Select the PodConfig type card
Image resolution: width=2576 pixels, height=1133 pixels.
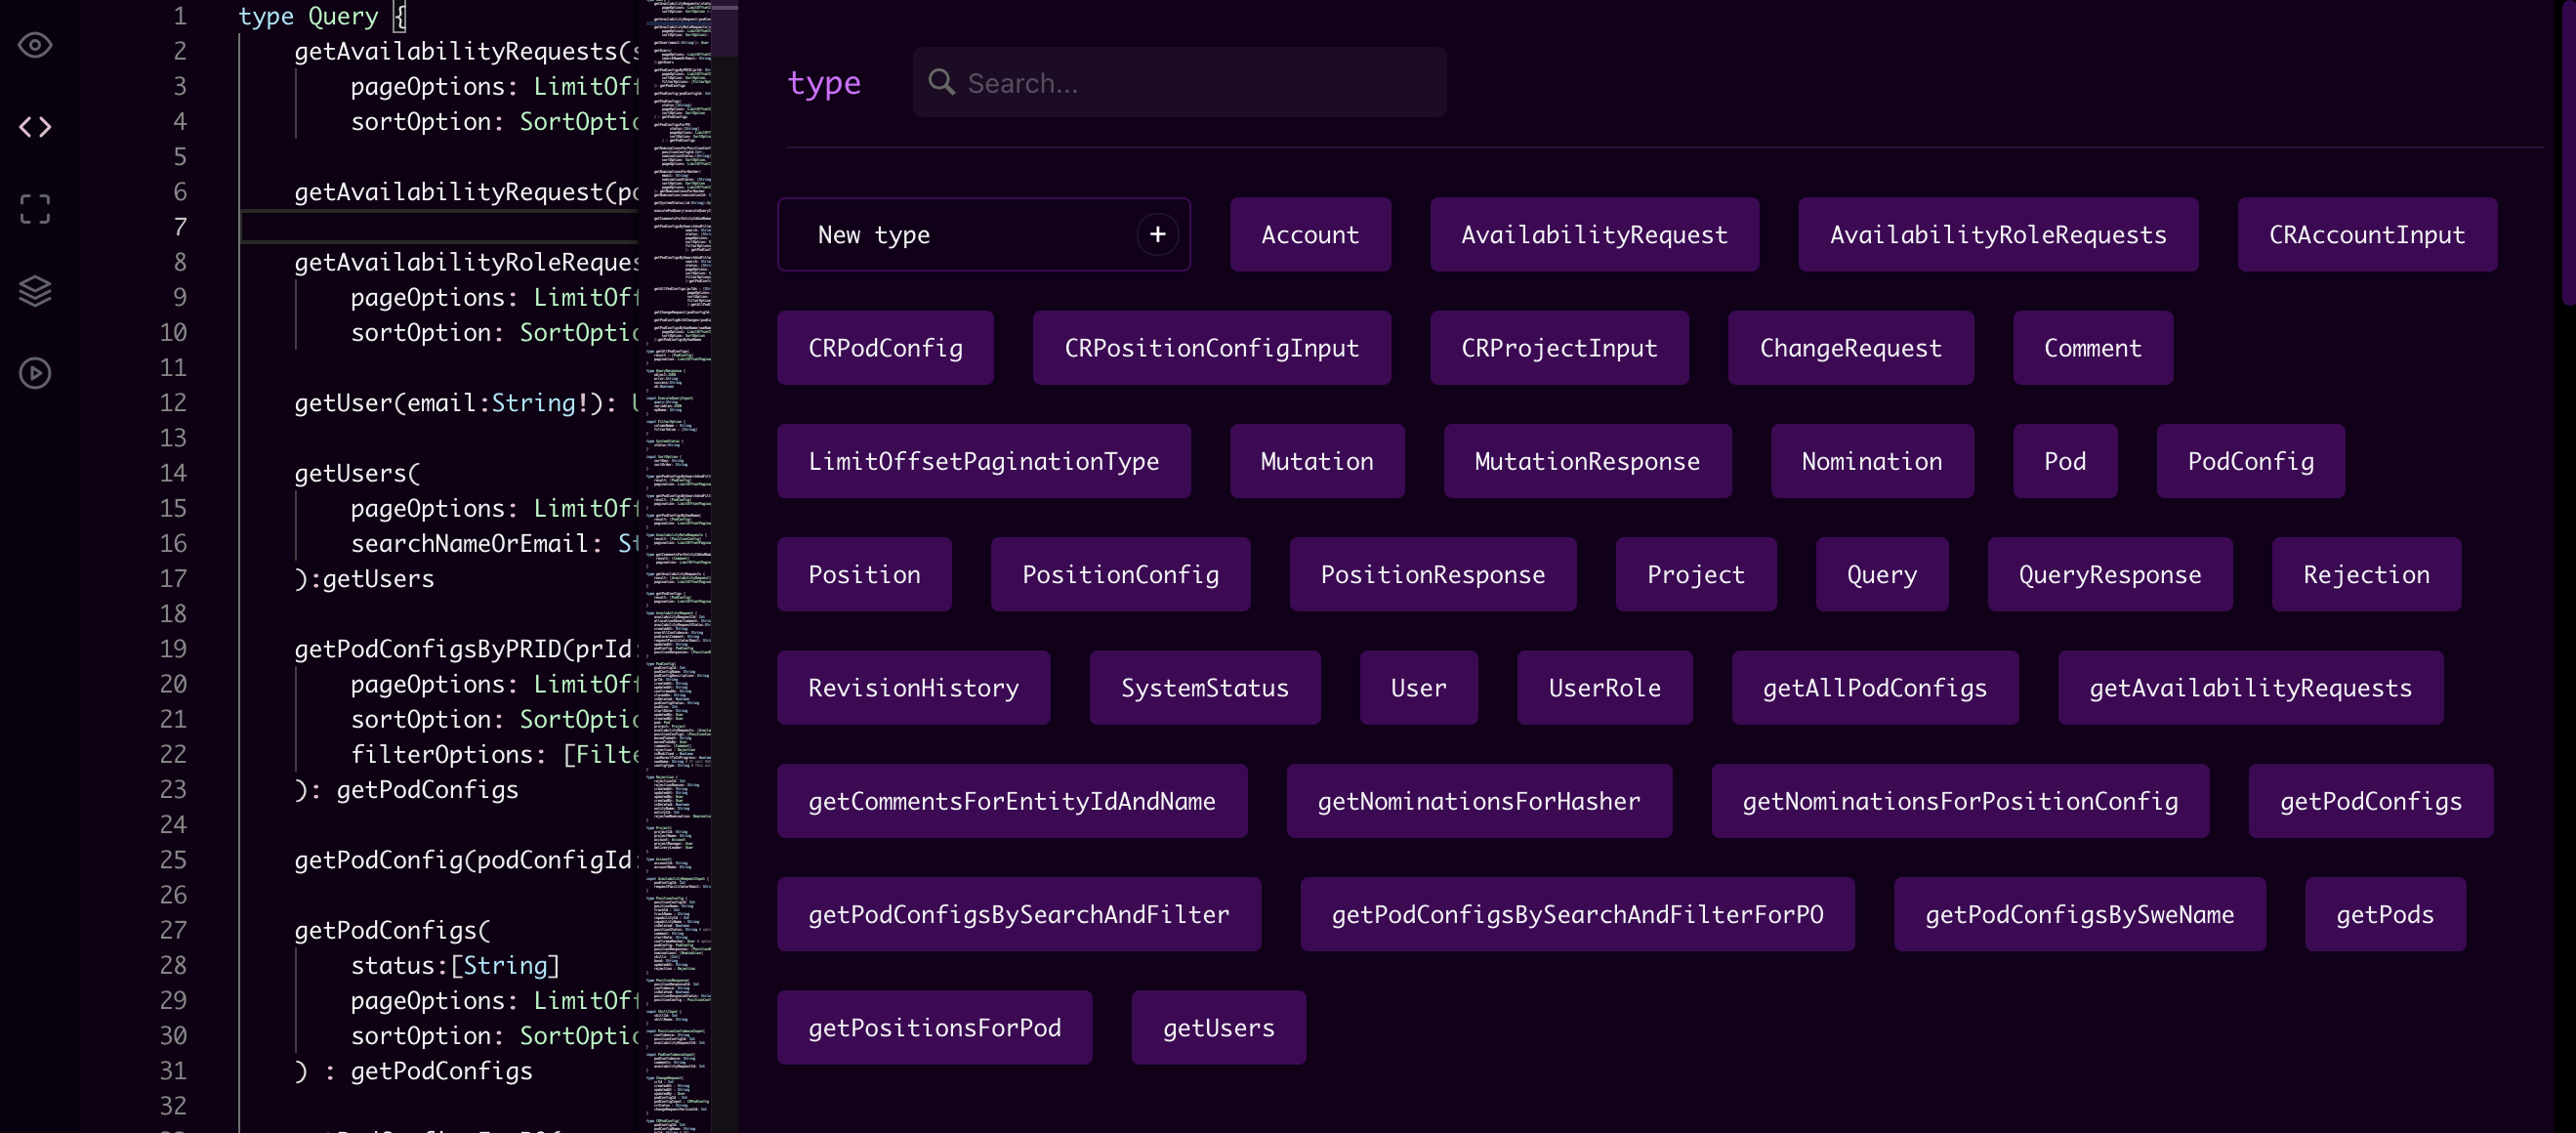click(2249, 461)
